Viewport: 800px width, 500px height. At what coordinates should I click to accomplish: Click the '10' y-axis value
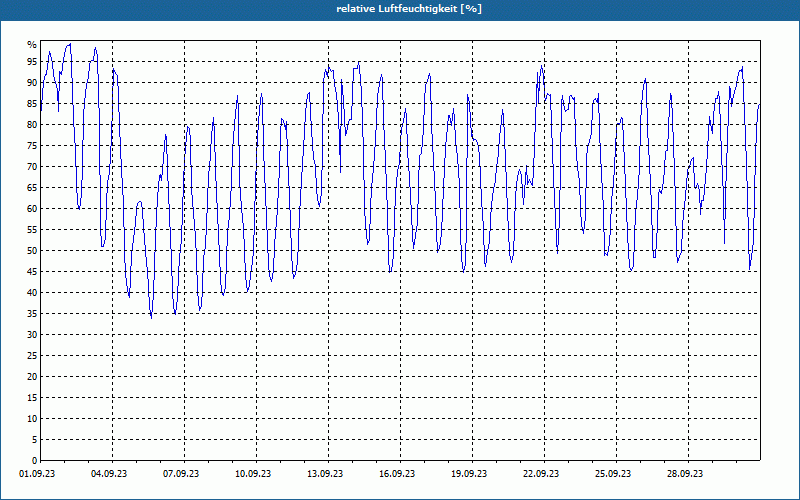tap(32, 419)
